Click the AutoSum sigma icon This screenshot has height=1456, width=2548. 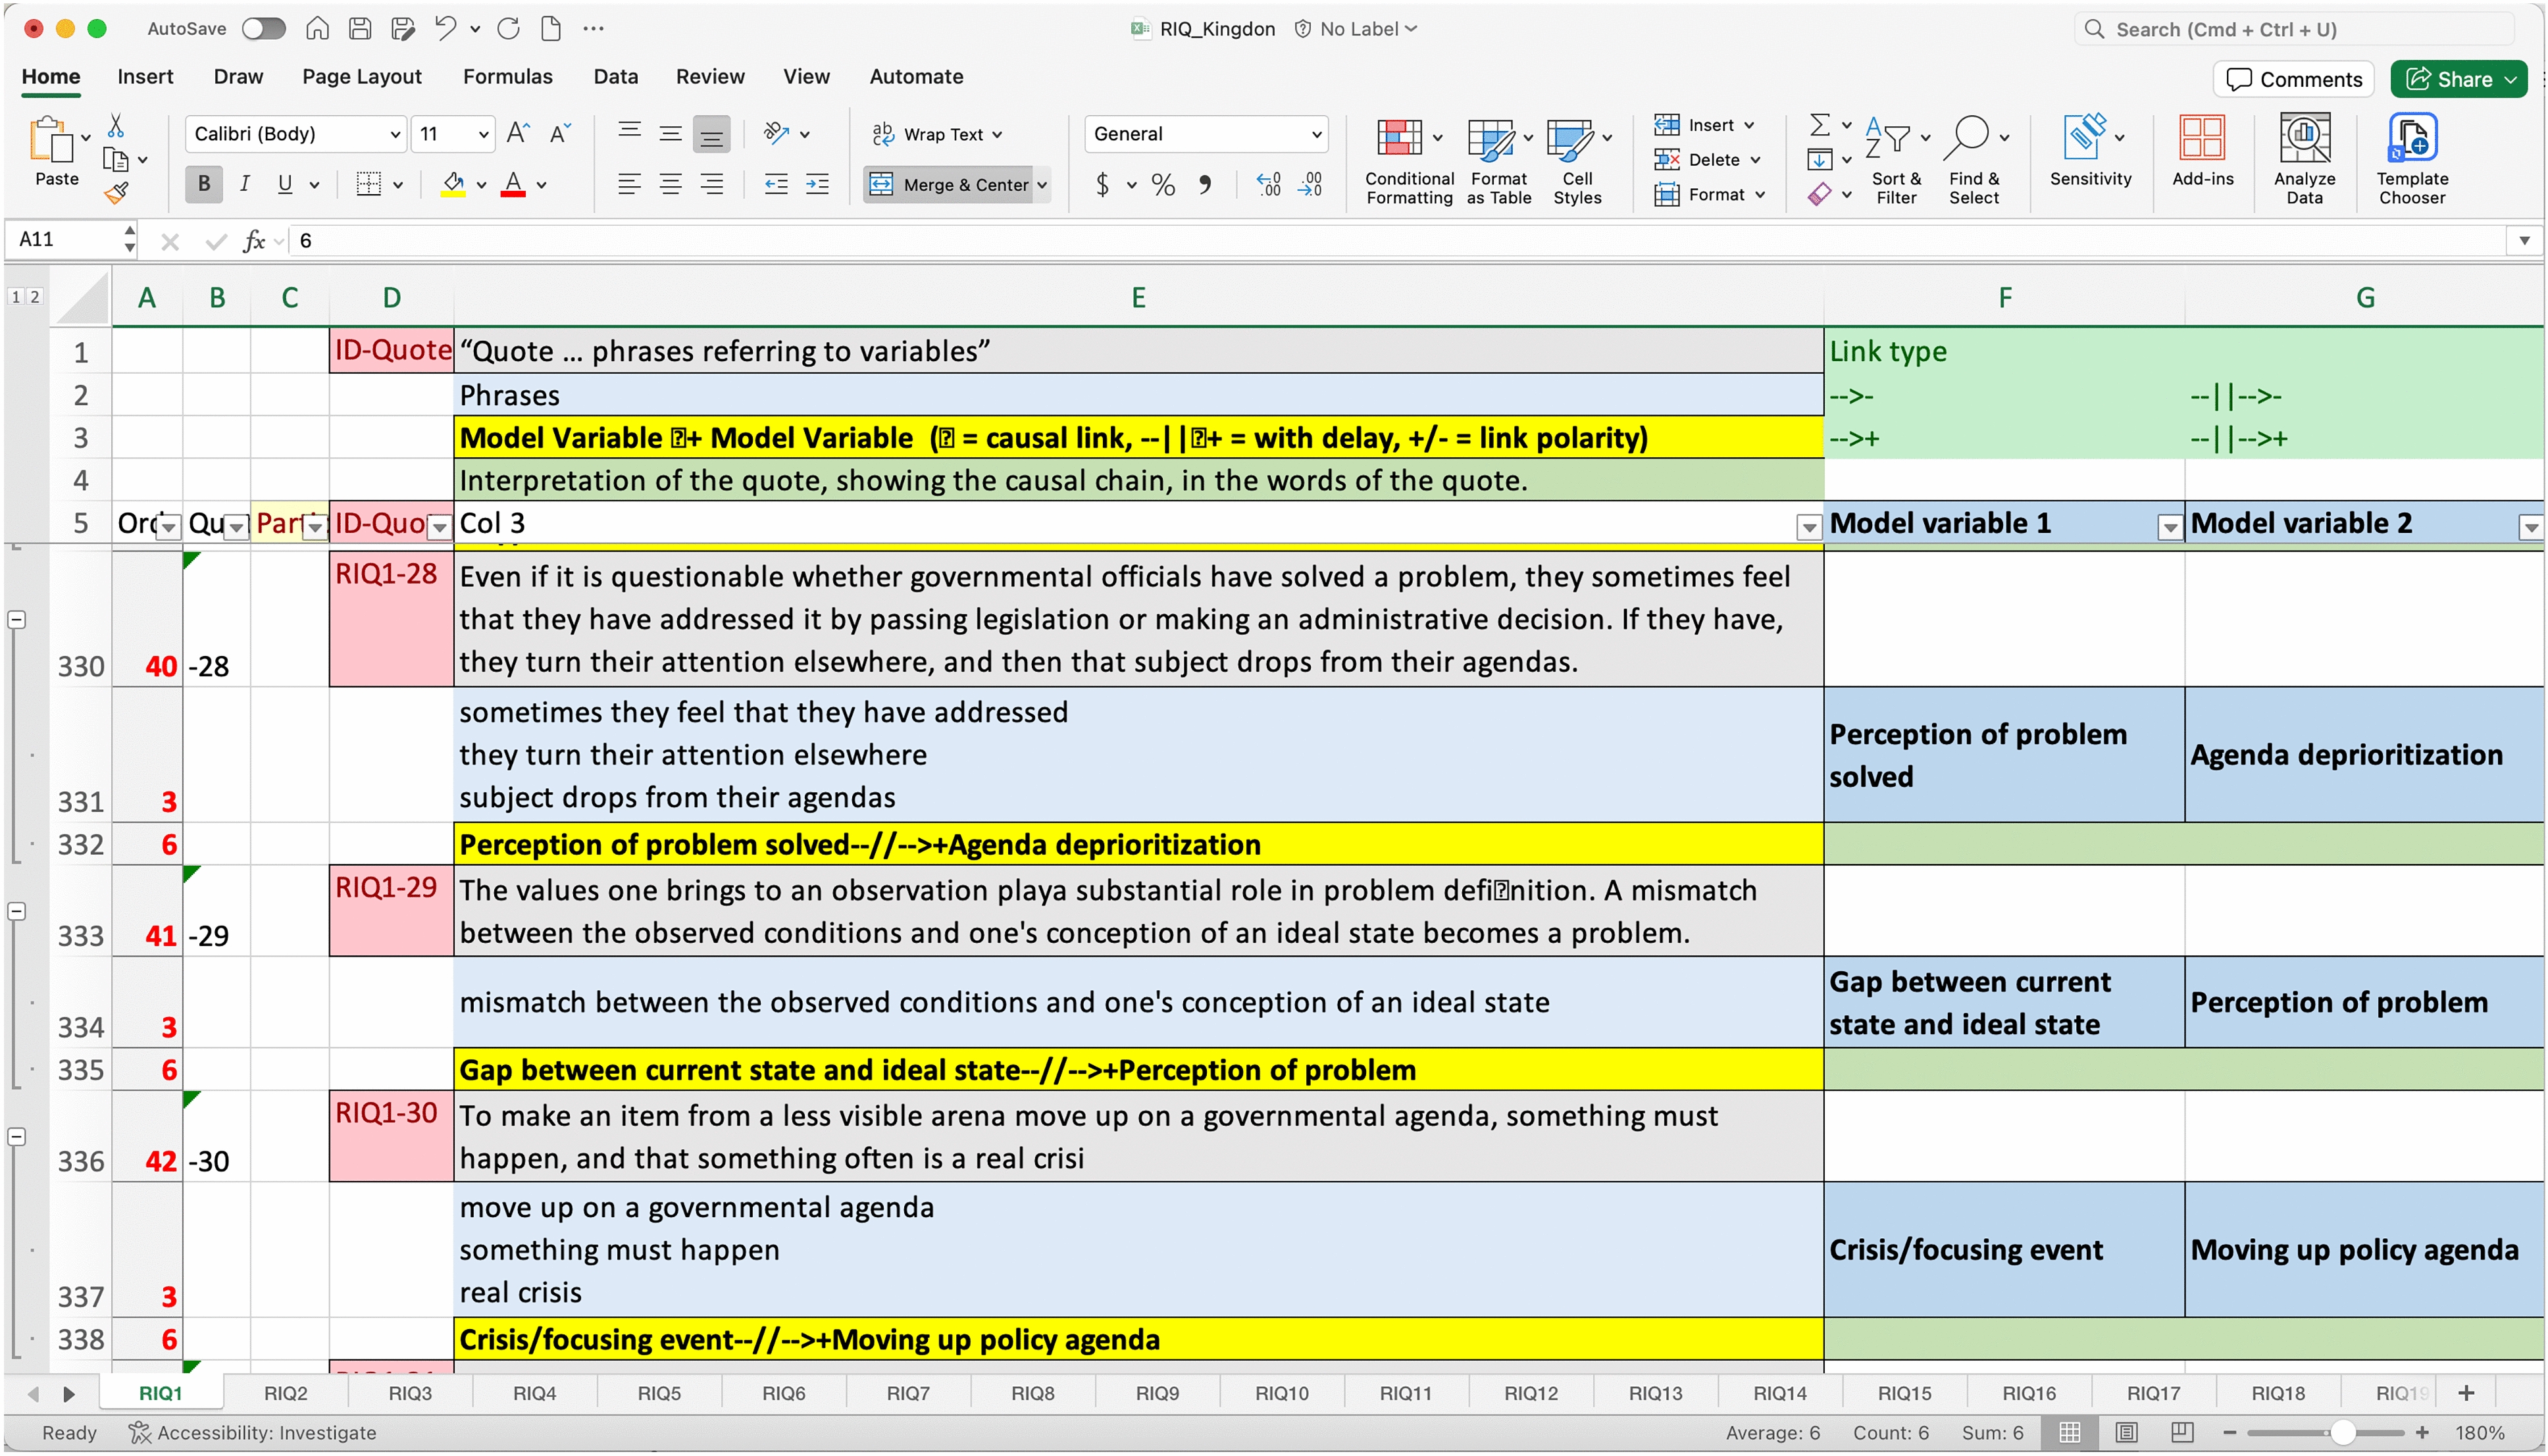point(1820,125)
